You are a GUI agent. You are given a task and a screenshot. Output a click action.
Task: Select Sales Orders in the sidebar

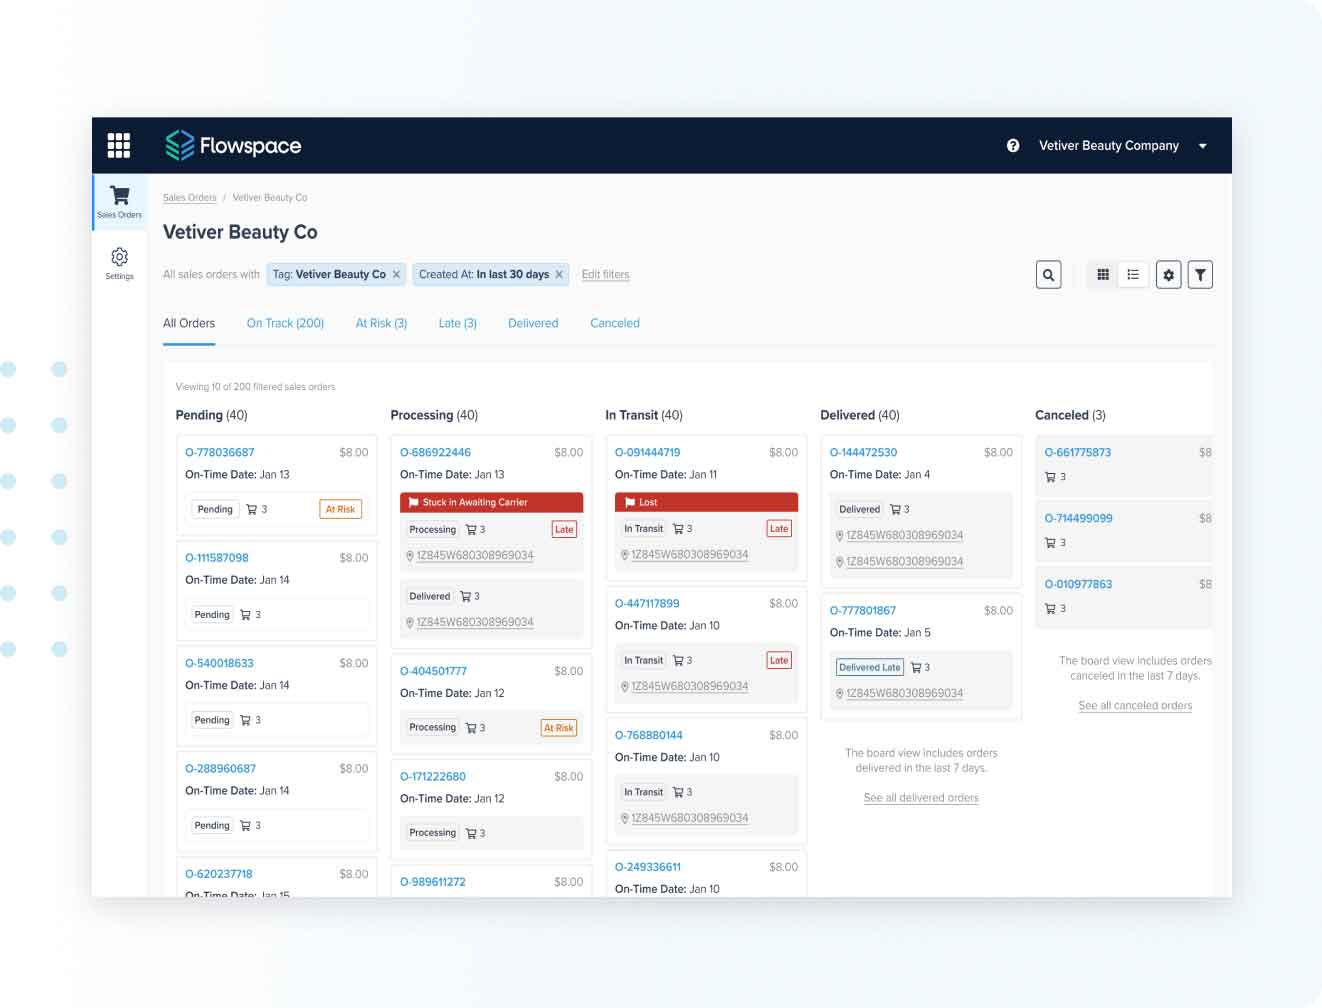118,201
